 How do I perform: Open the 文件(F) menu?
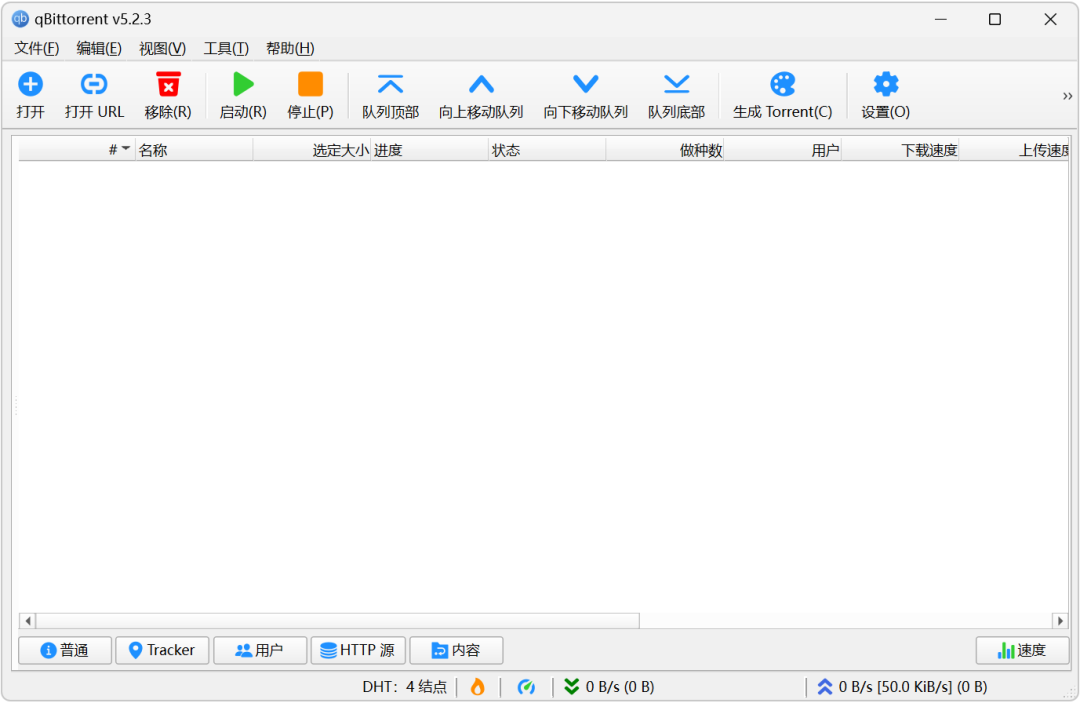pos(37,48)
